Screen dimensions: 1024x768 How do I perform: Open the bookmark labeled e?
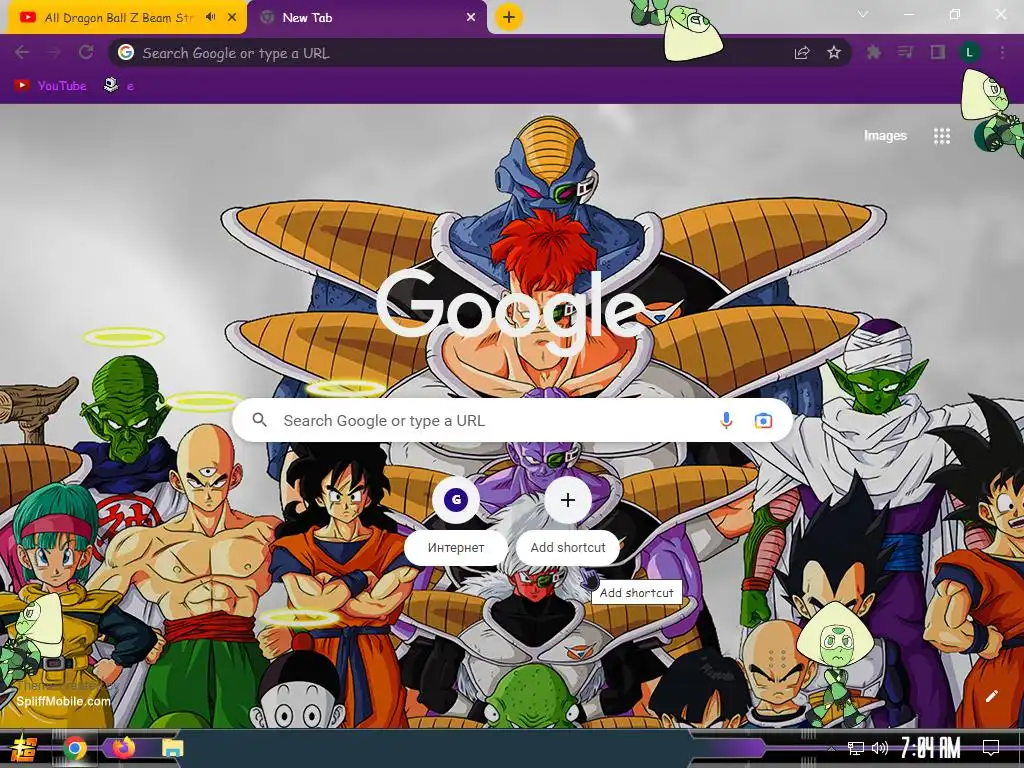pyautogui.click(x=119, y=86)
